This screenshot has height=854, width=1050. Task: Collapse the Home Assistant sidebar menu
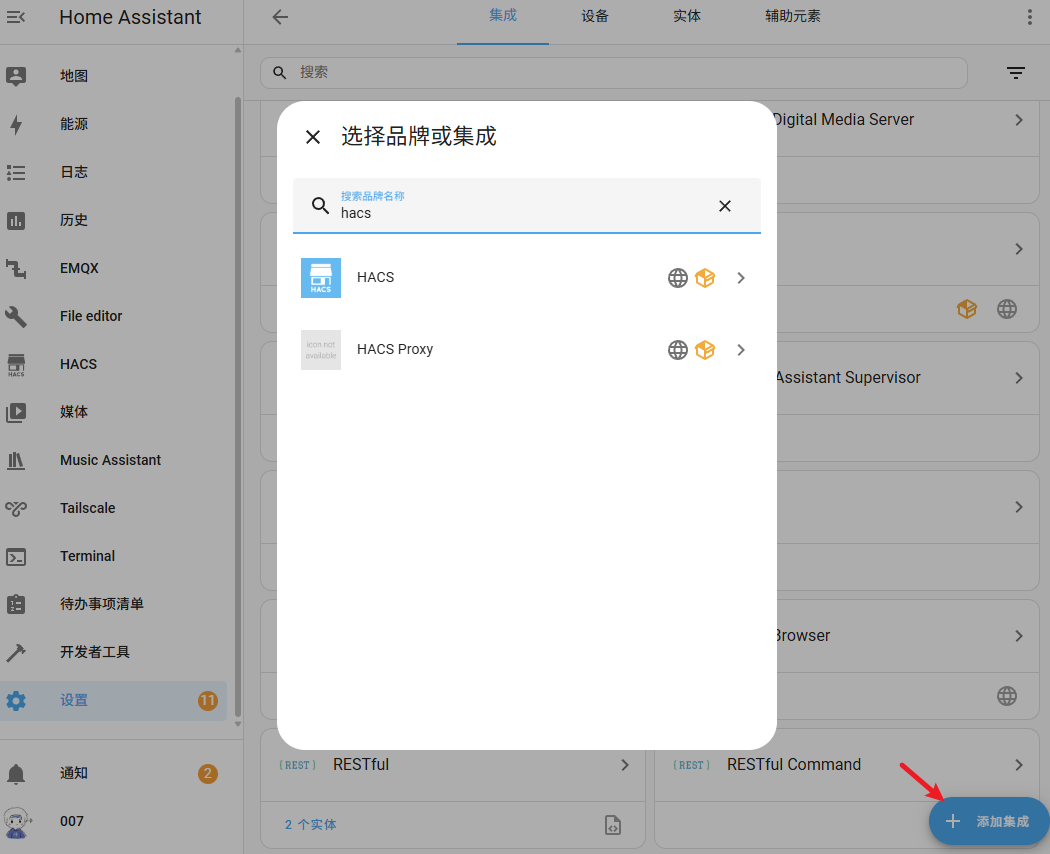tap(17, 17)
